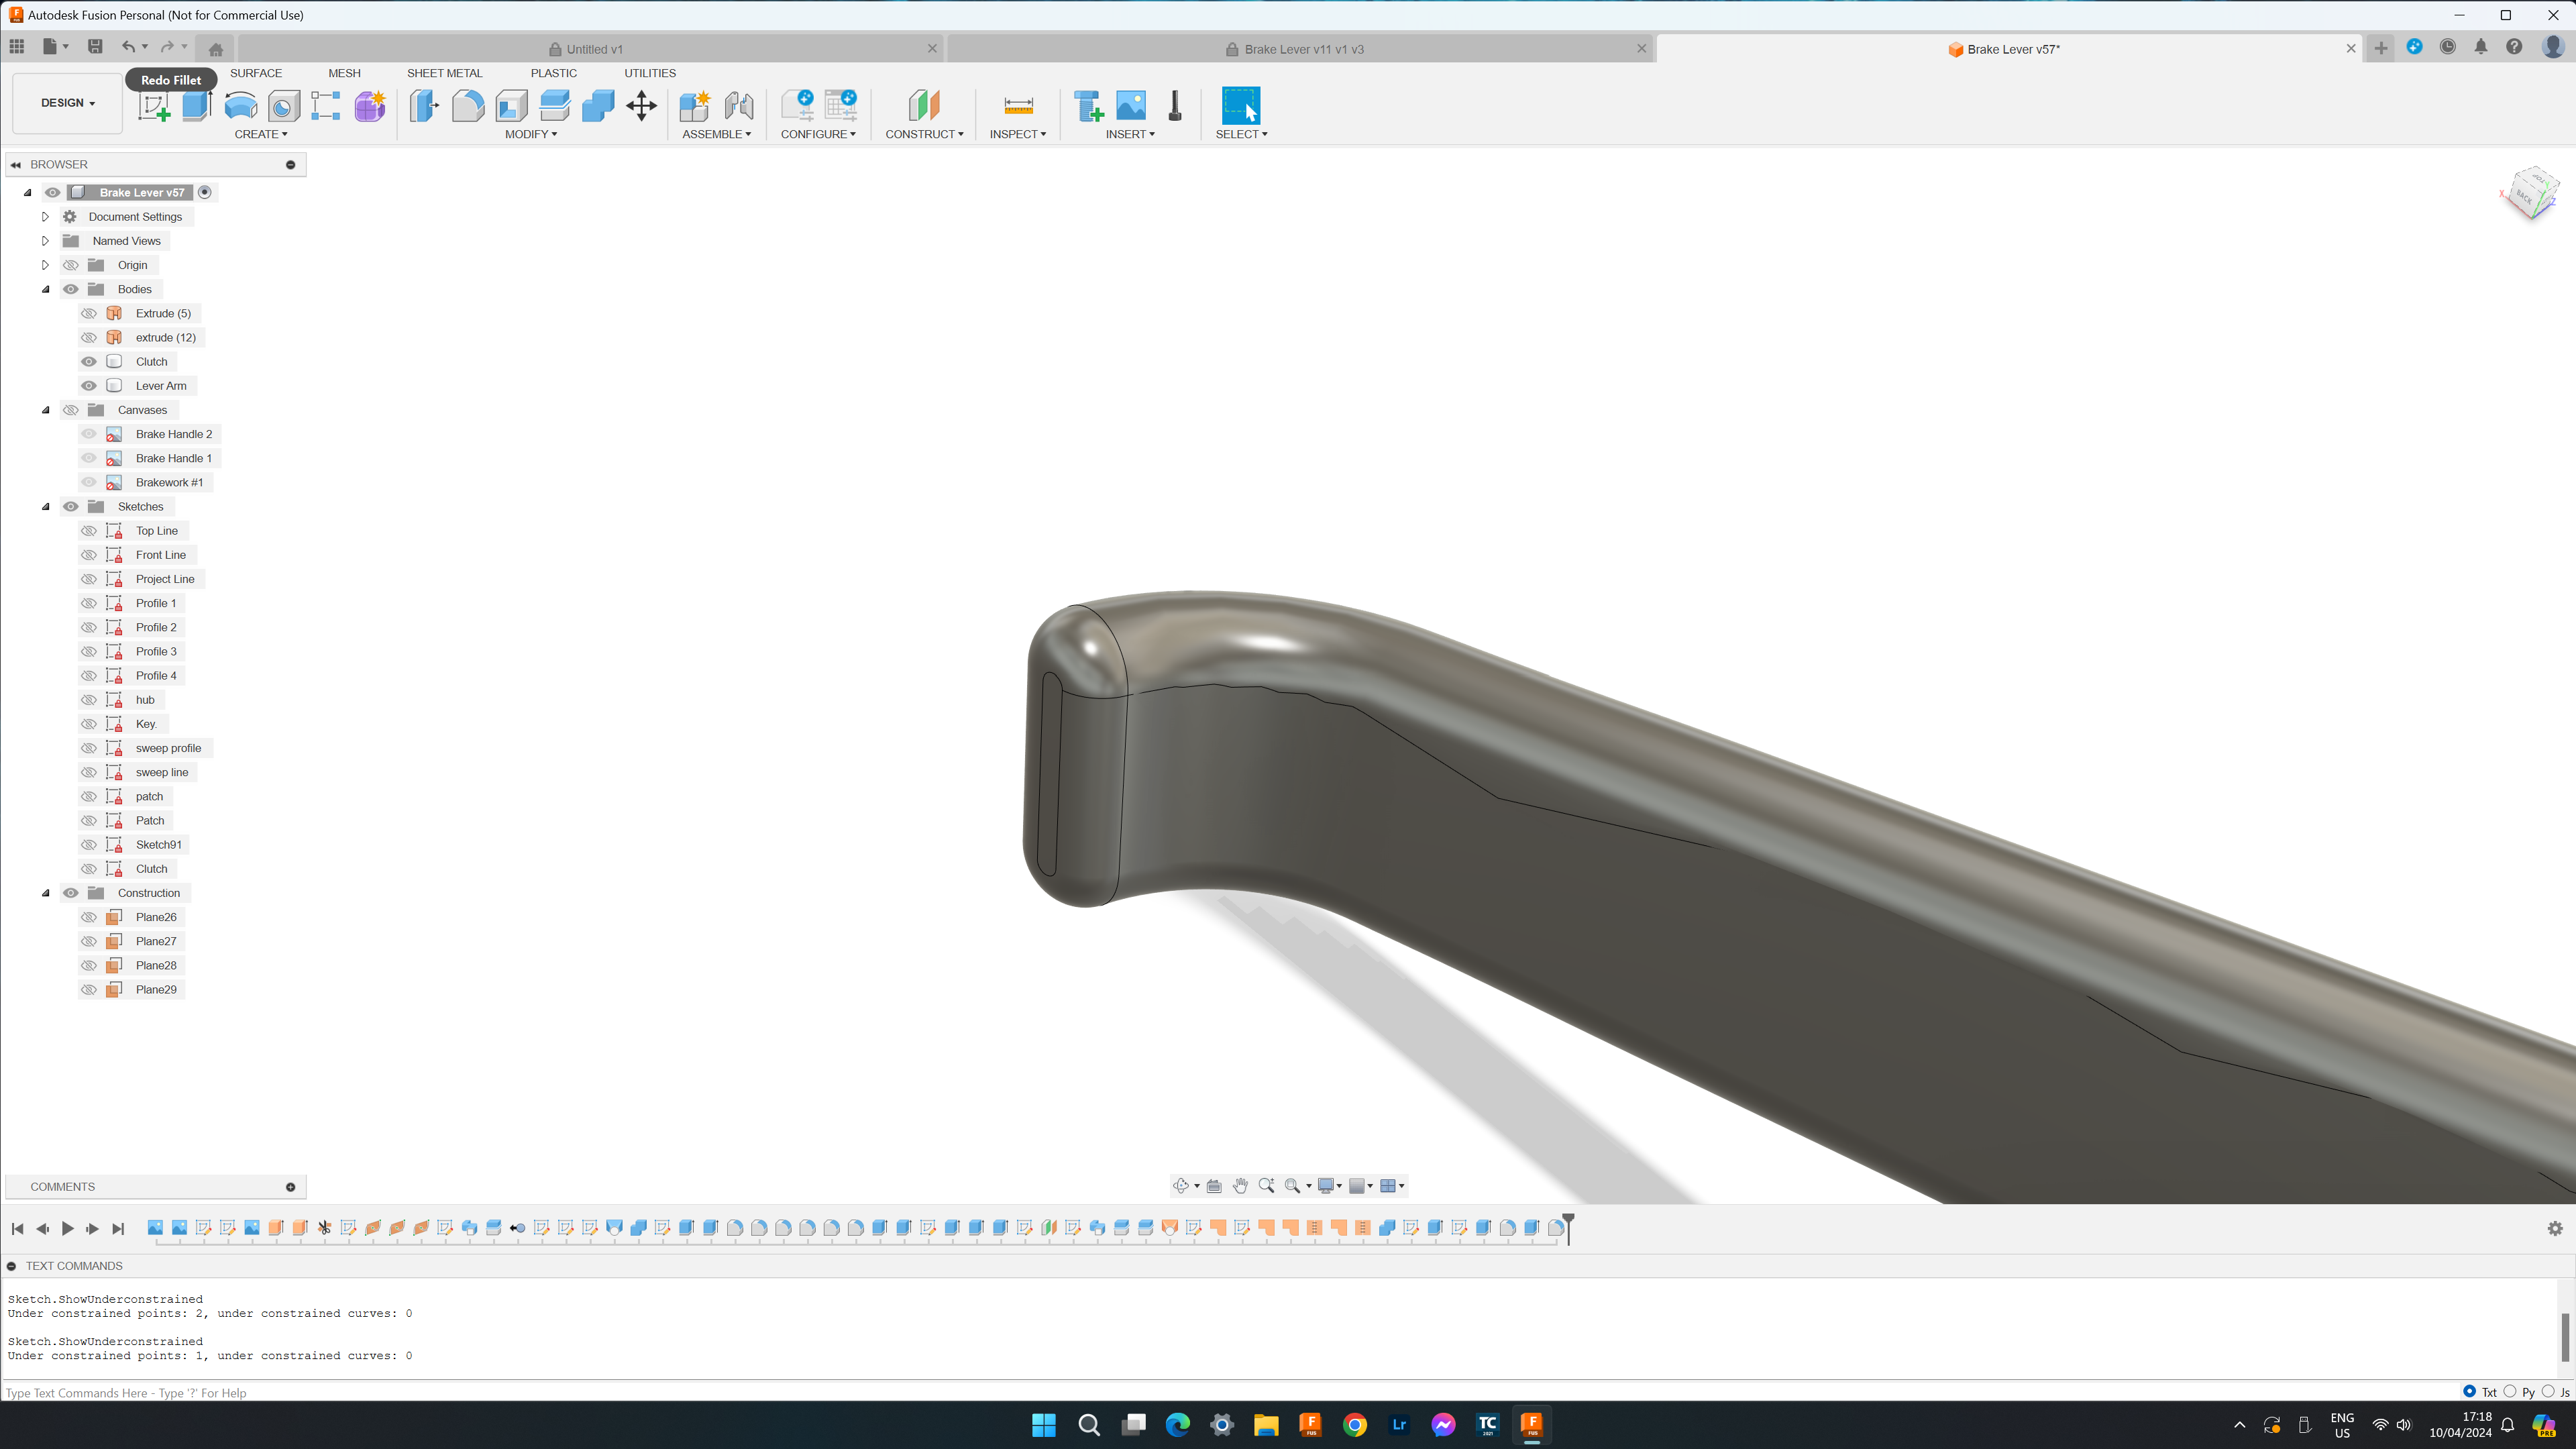This screenshot has width=2576, height=1449.
Task: Select the Move/Copy tool
Action: [642, 106]
